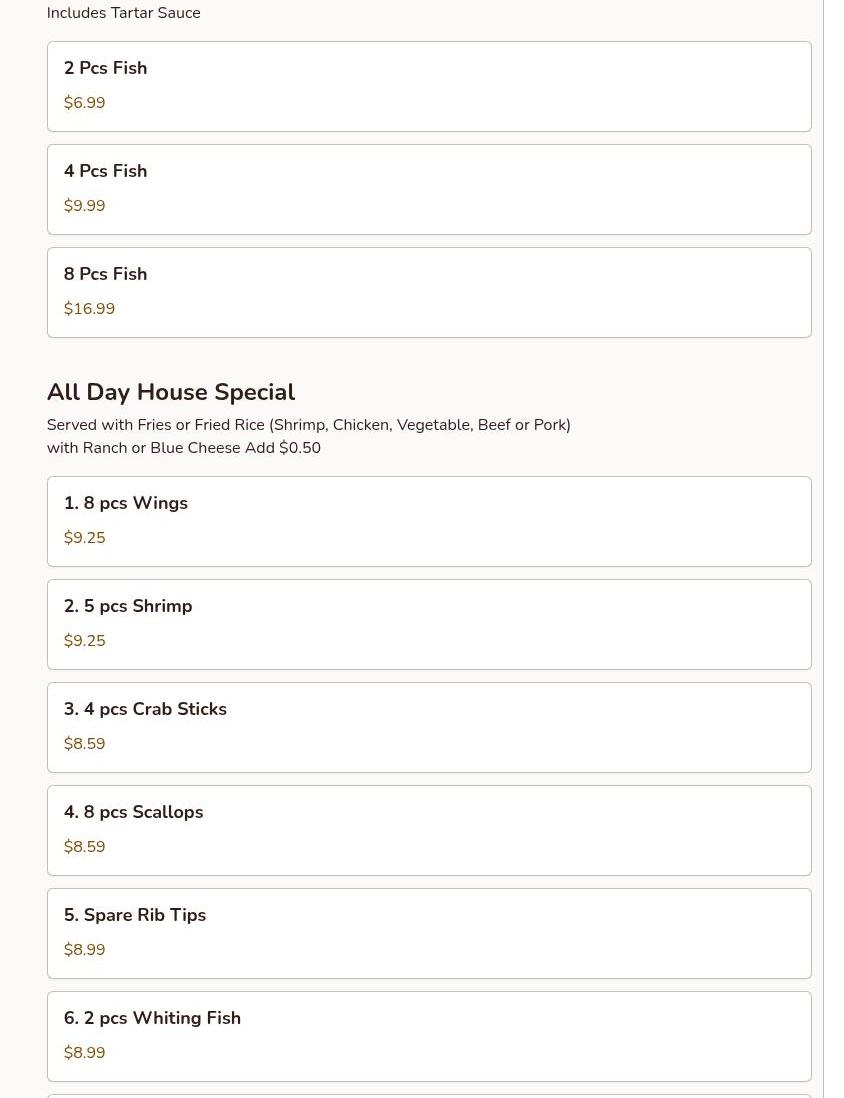Click the $8.59 price under Crab Sticks
Viewport: 844px width, 1098px height.
[84, 743]
